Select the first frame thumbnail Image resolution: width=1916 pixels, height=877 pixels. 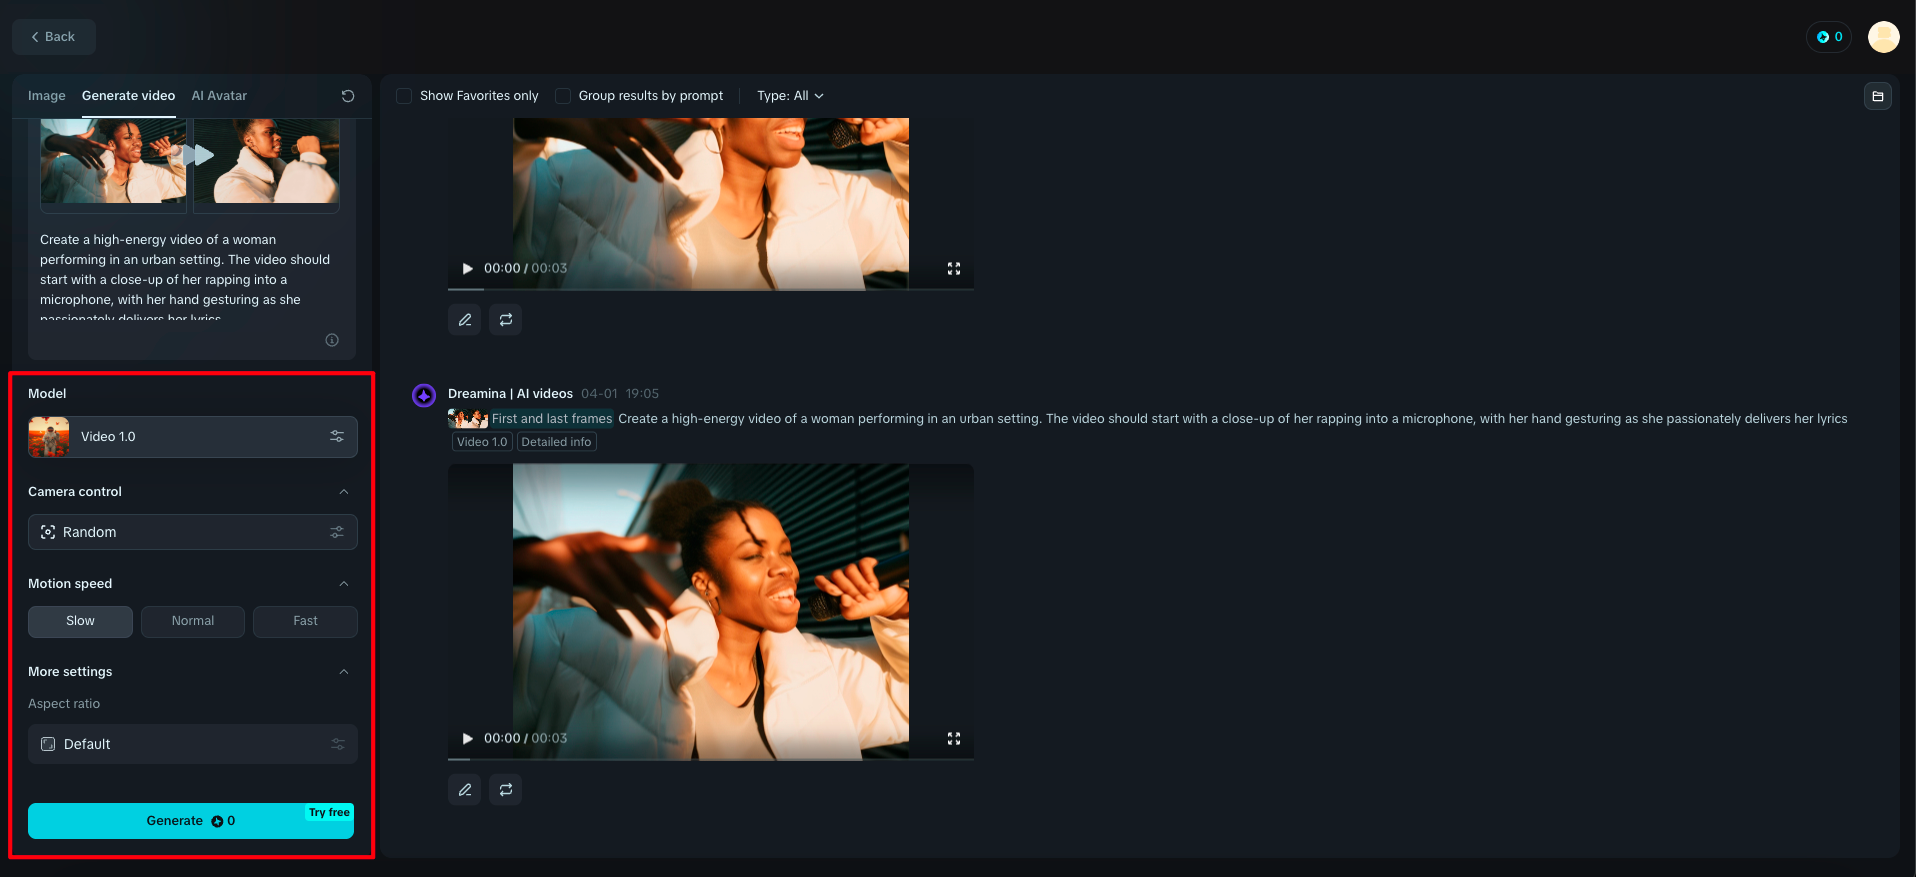[x=113, y=162]
